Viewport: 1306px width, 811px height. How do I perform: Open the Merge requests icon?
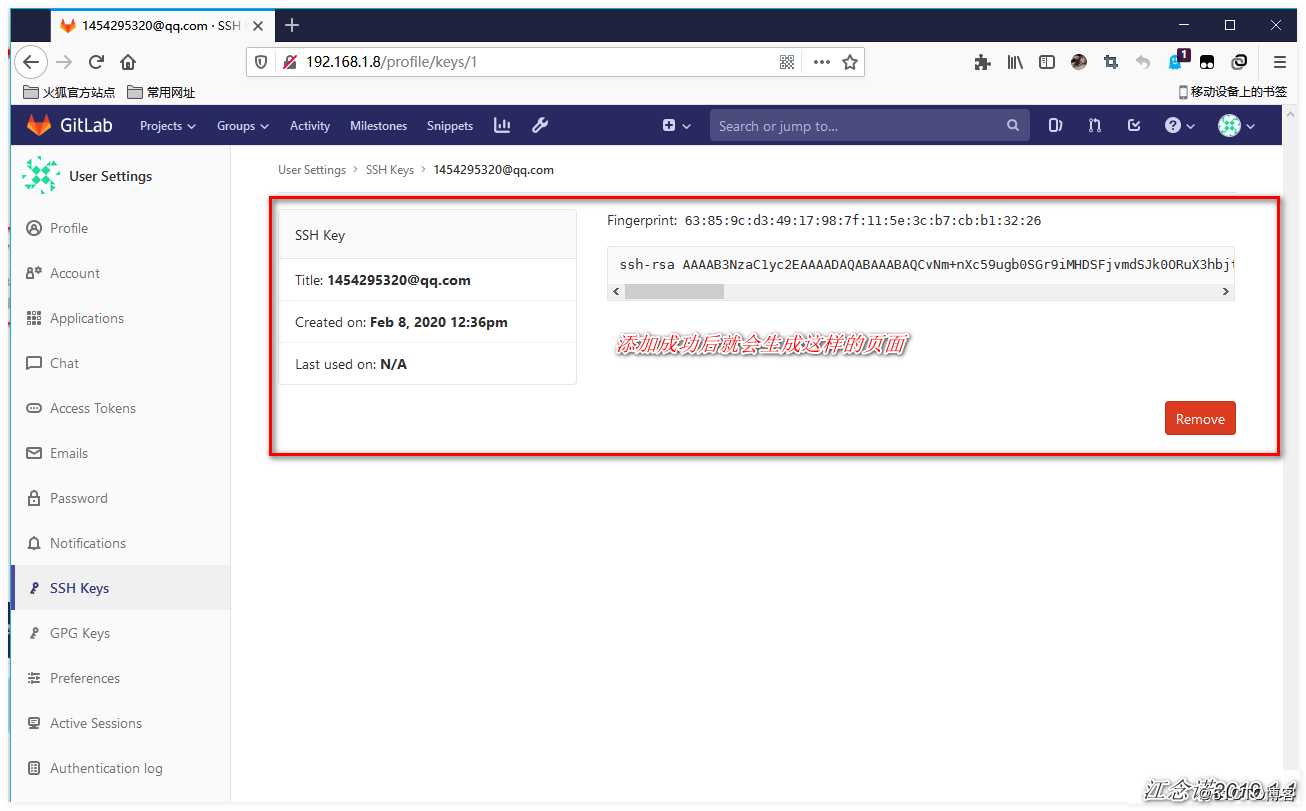(x=1095, y=126)
